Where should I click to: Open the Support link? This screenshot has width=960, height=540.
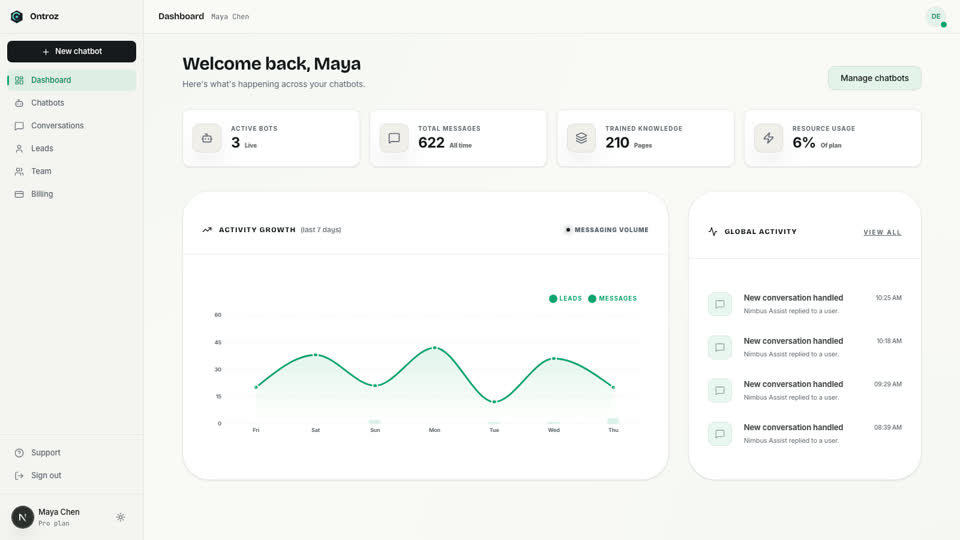(x=72, y=452)
